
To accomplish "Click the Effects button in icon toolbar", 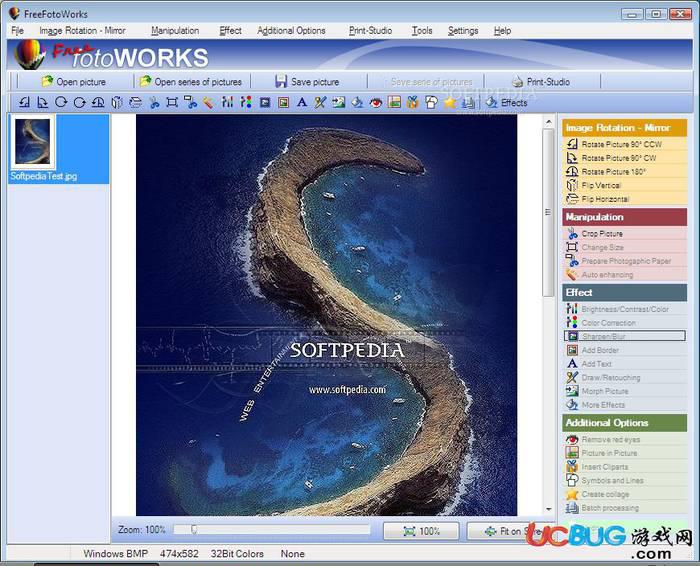I will [x=507, y=103].
